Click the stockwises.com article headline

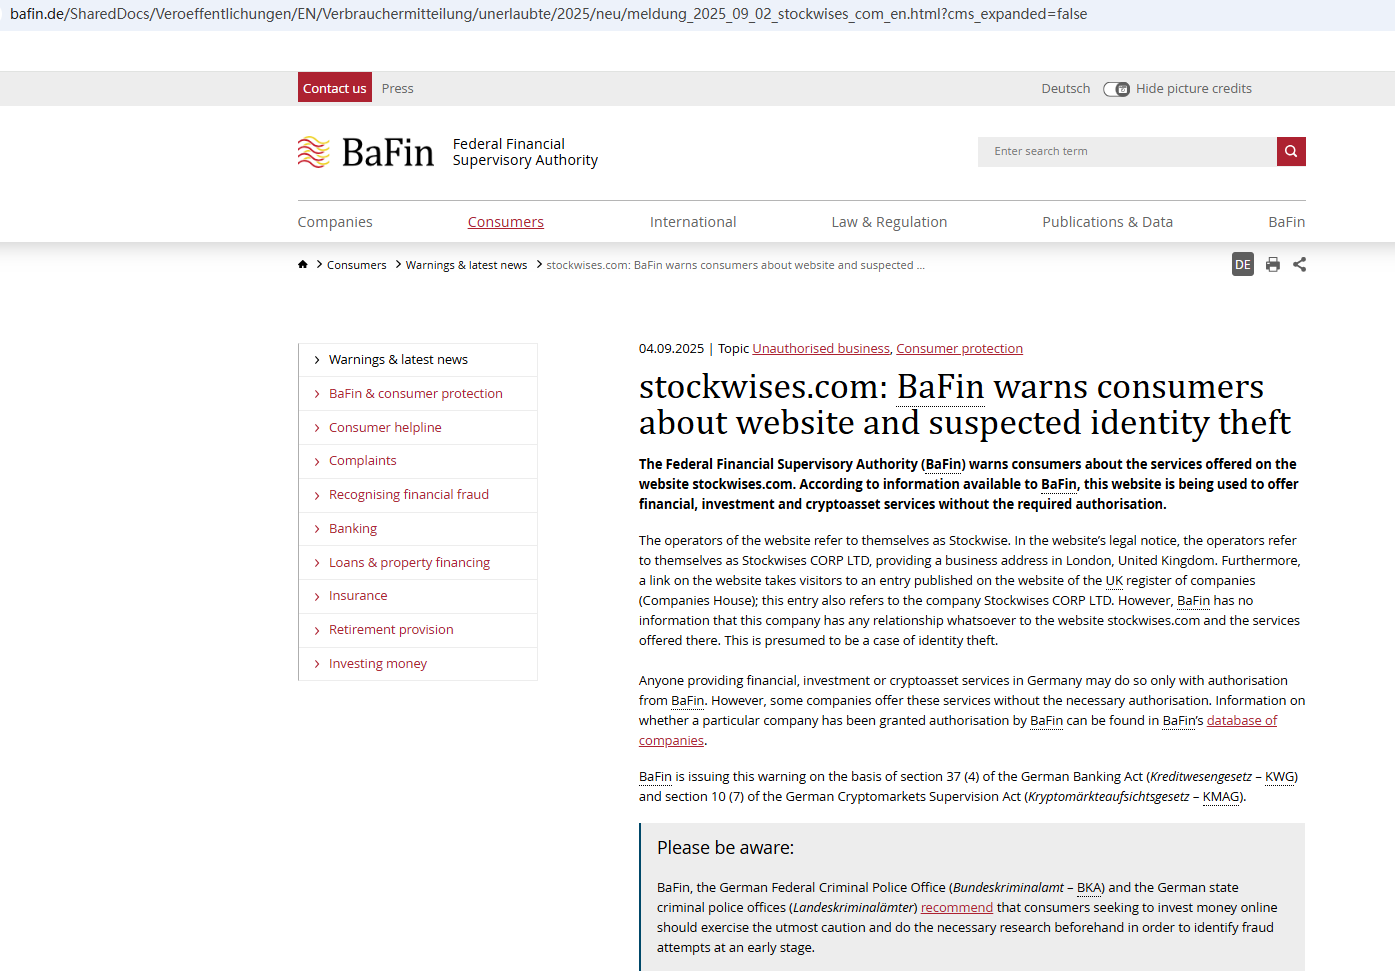[x=965, y=404]
